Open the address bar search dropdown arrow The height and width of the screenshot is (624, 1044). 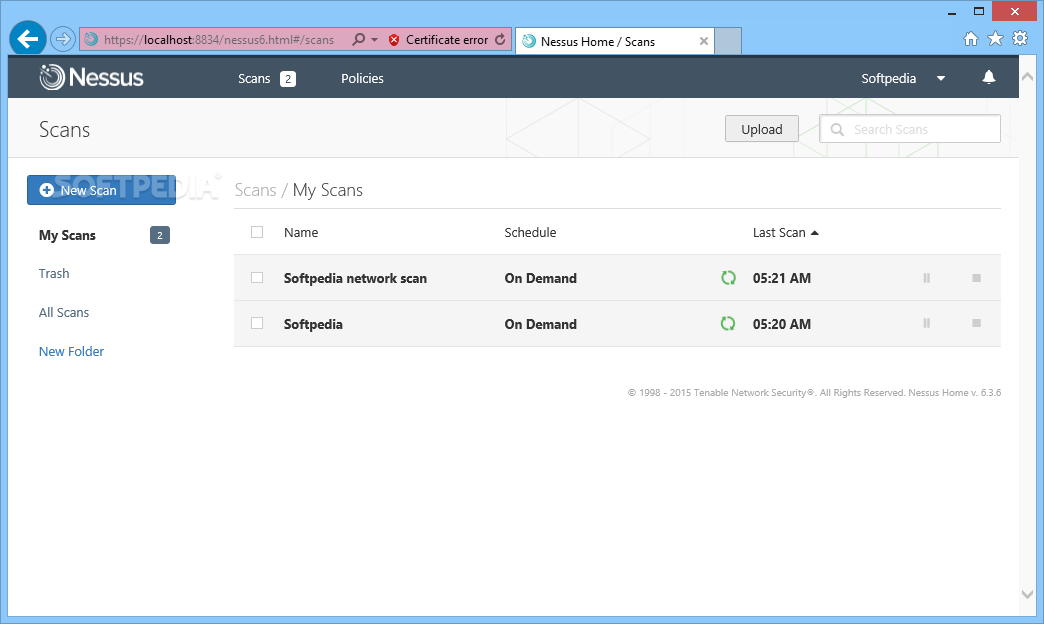374,40
